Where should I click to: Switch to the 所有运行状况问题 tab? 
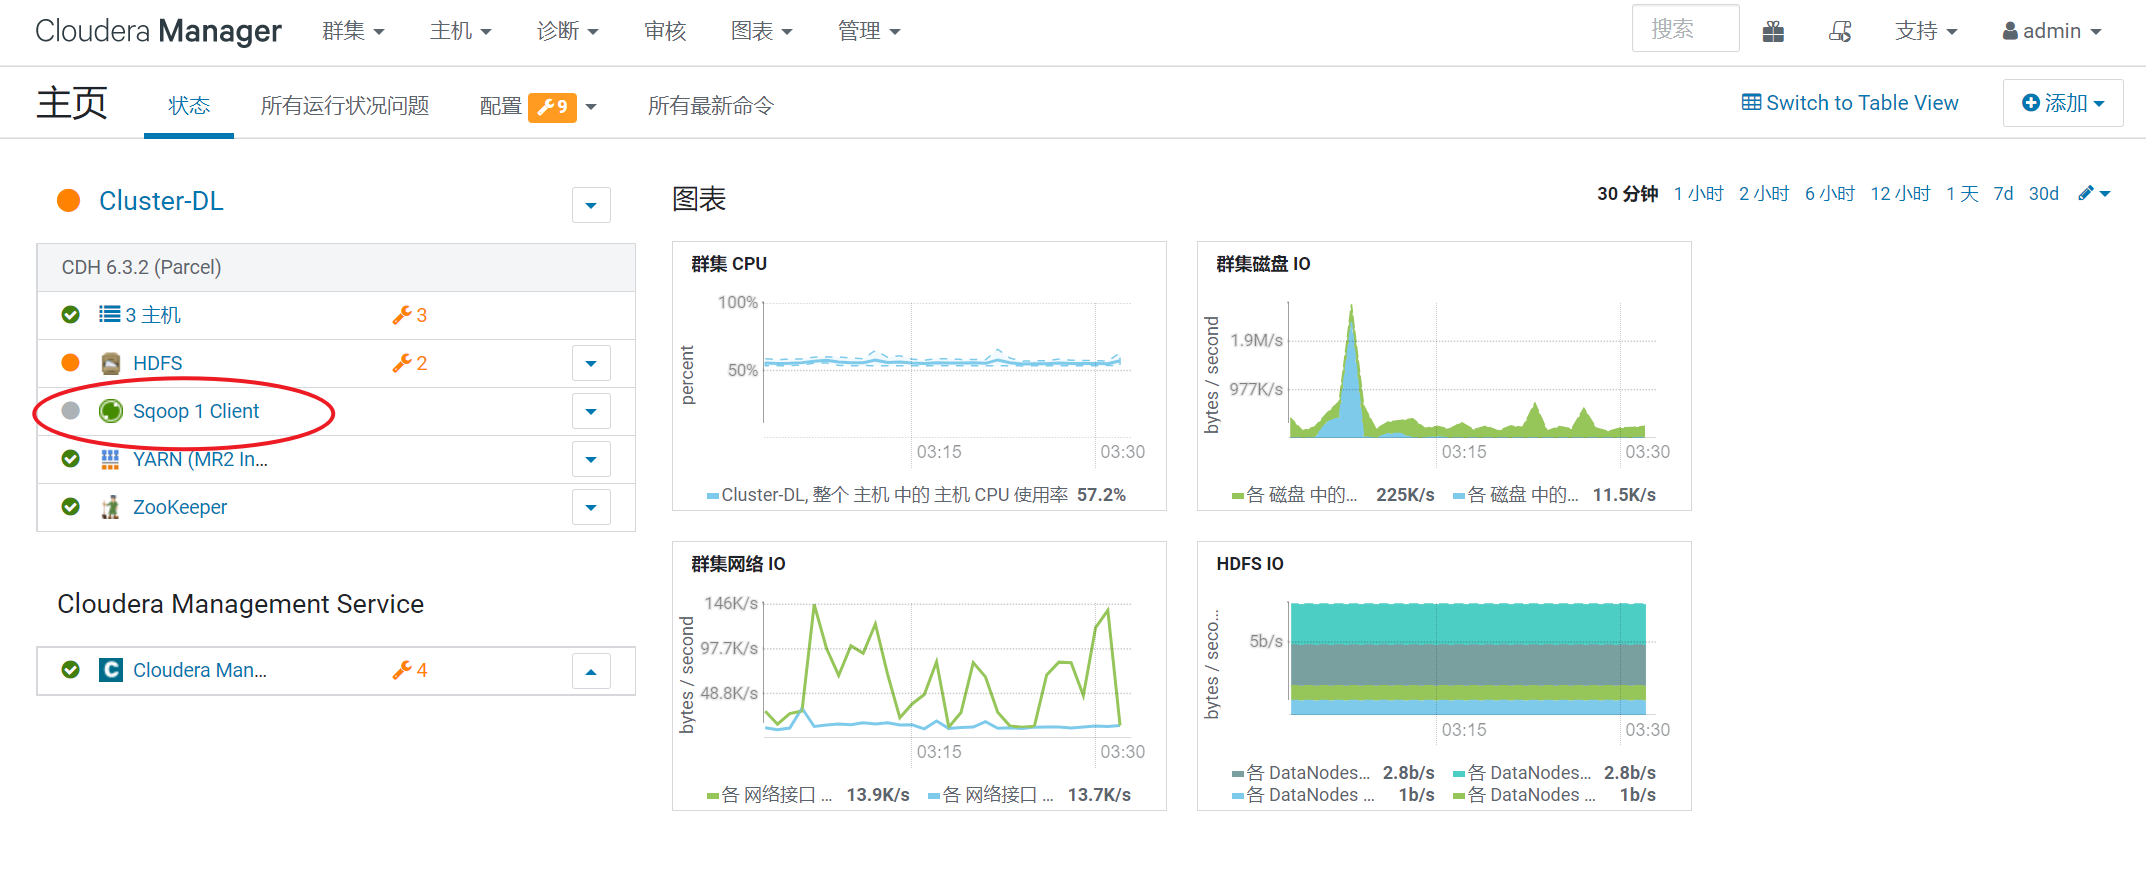click(345, 105)
